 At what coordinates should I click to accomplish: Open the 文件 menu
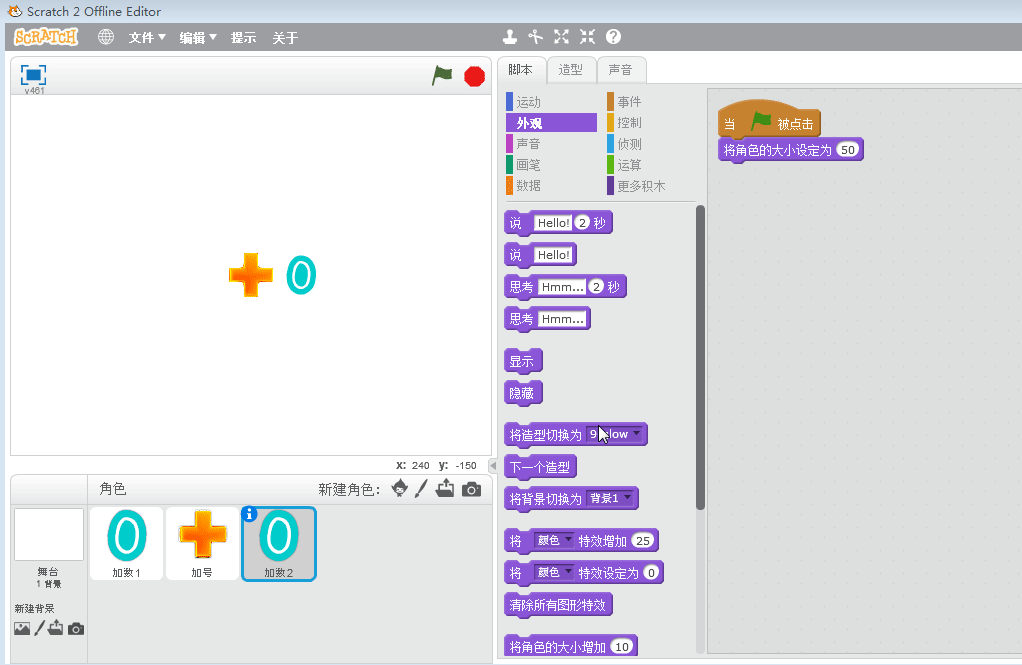click(147, 38)
